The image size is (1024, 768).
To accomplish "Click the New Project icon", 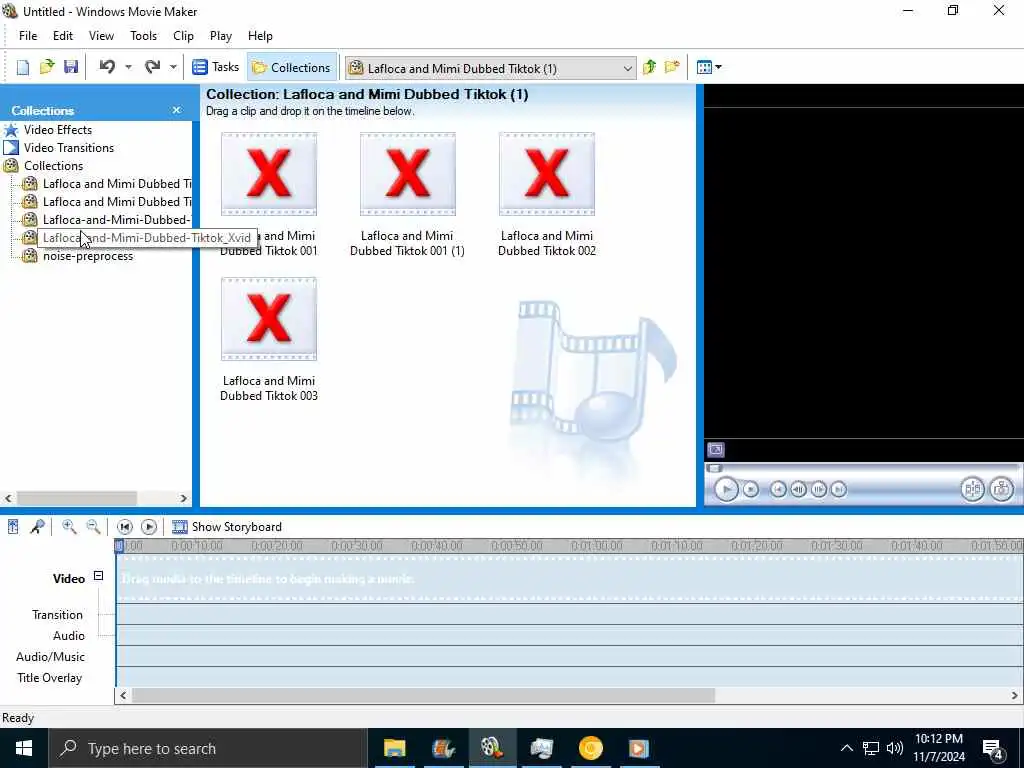I will 23,67.
